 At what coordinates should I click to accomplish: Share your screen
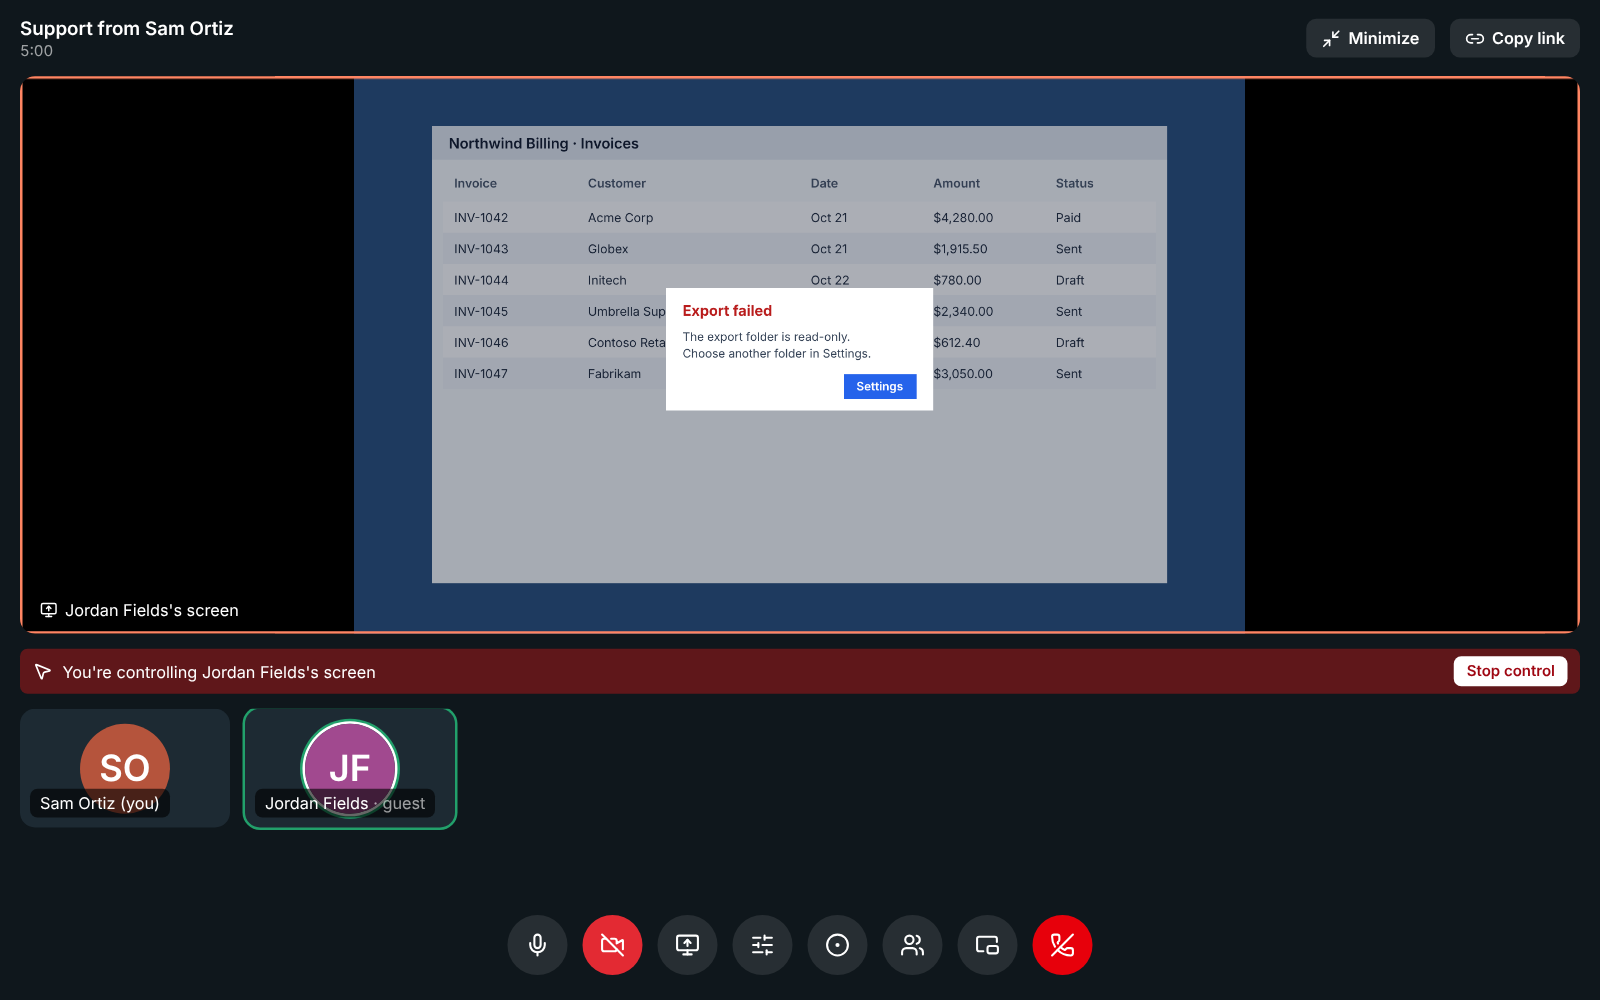pos(687,945)
